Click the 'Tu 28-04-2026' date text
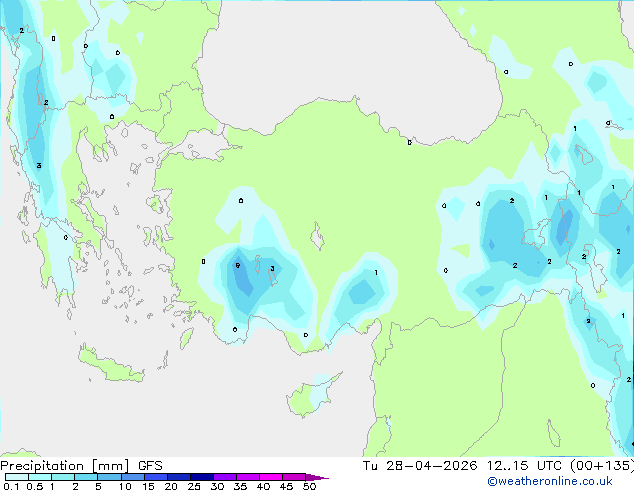This screenshot has height=490, width=634. (x=420, y=466)
